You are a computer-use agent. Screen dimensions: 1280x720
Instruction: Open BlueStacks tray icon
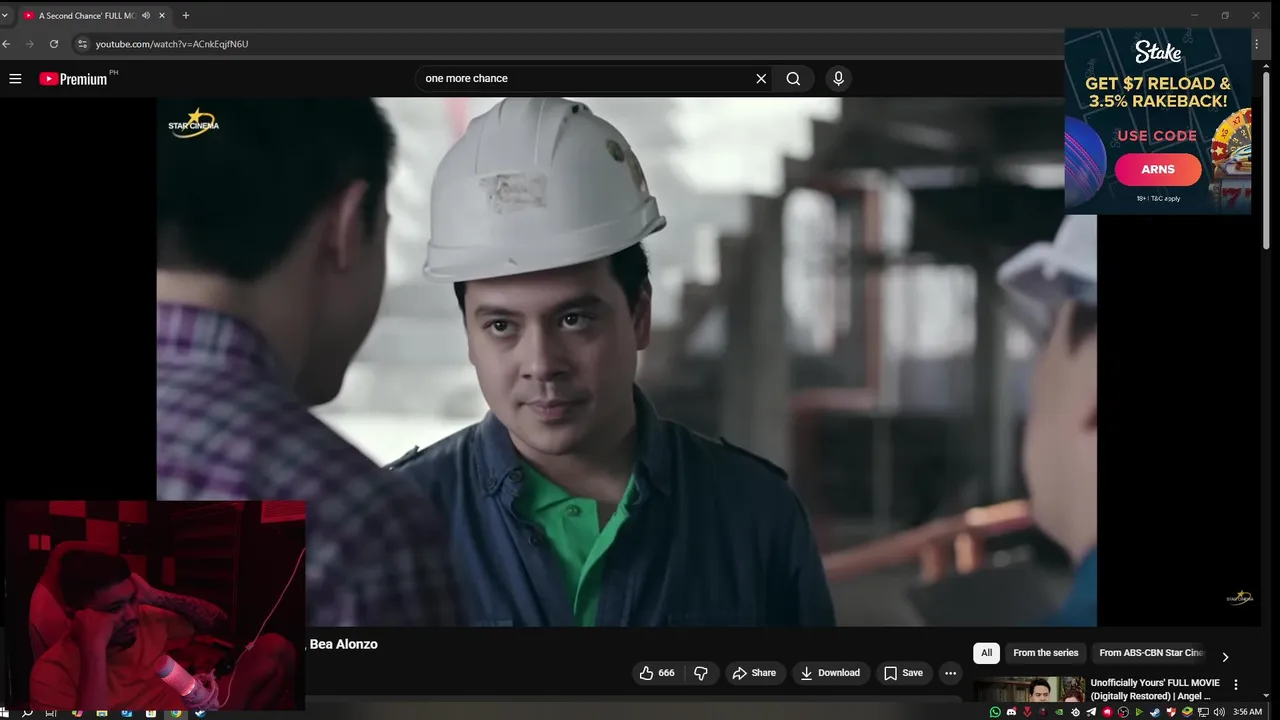click(x=1187, y=712)
